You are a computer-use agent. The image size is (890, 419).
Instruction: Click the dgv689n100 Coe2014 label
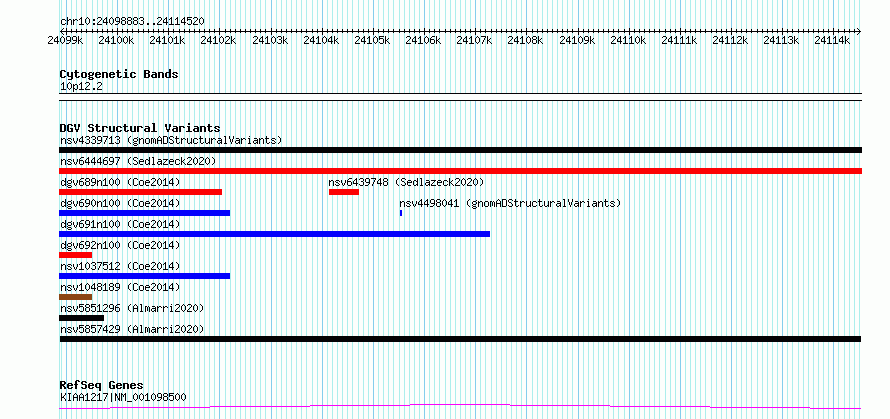(x=120, y=182)
